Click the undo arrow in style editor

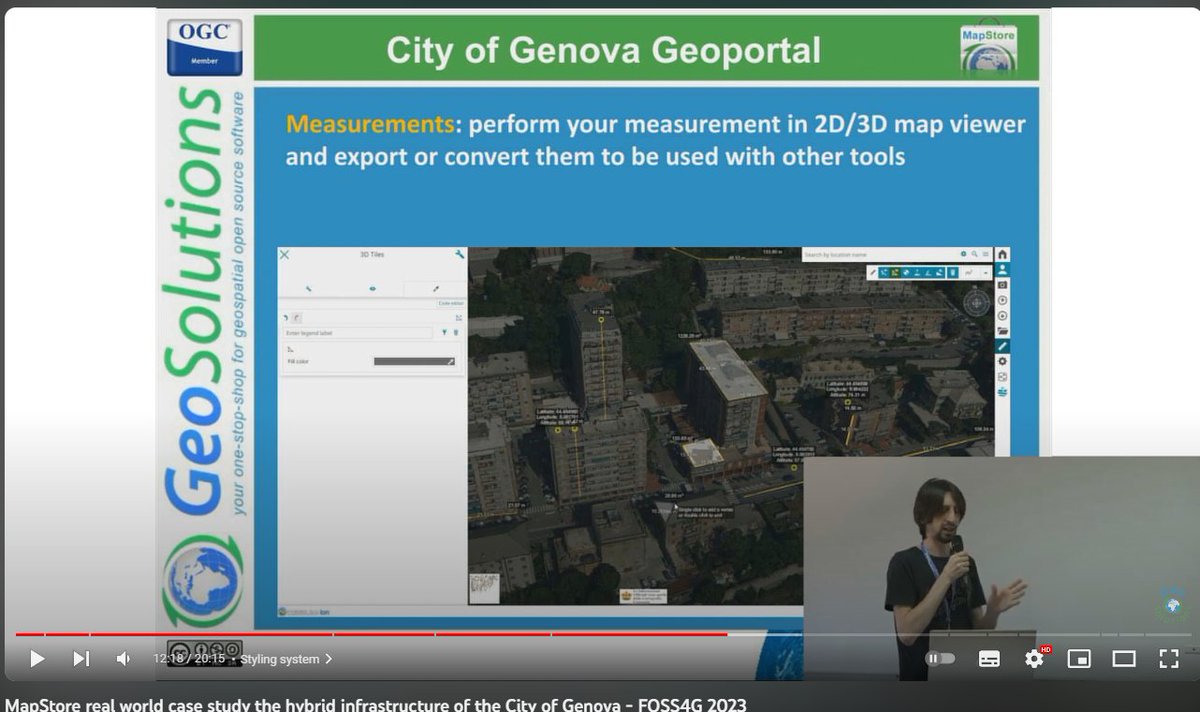click(286, 317)
